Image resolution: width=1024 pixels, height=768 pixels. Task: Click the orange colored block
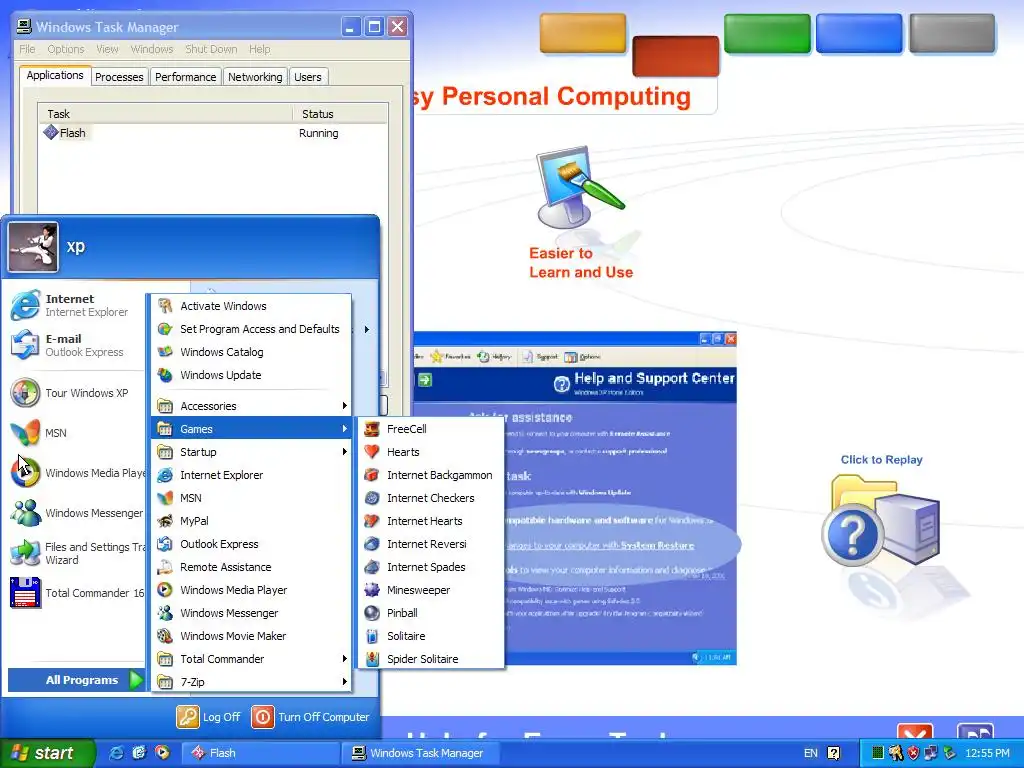coord(583,33)
